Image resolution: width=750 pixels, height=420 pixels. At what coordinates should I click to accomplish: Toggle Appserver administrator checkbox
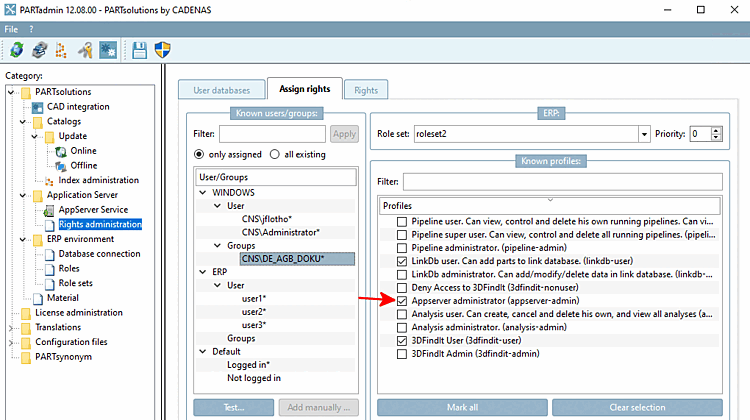[x=402, y=301]
